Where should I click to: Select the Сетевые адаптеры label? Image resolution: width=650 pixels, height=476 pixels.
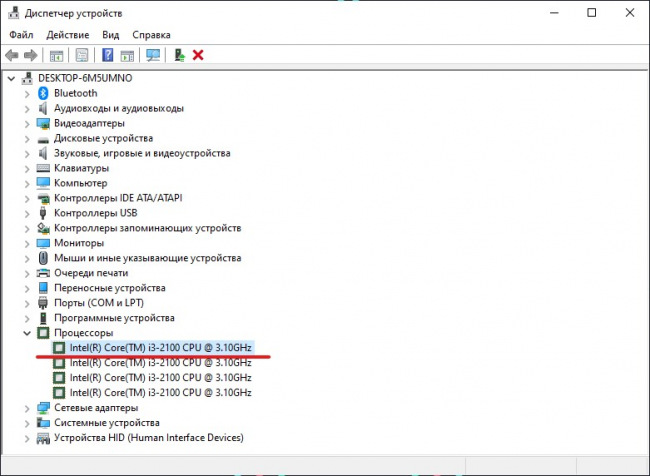tap(96, 408)
